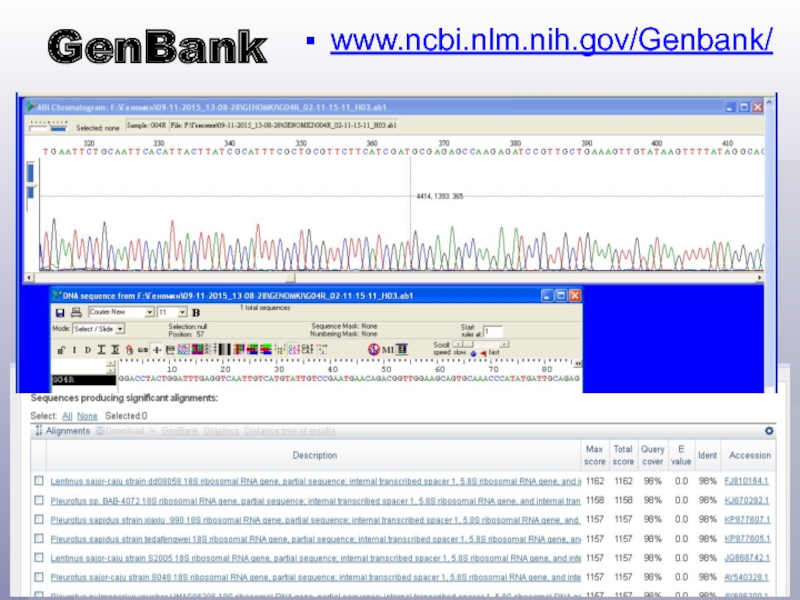The width and height of the screenshot is (800, 600).
Task: Click the vertical zoom slider left of chromatogram
Action: click(31, 186)
